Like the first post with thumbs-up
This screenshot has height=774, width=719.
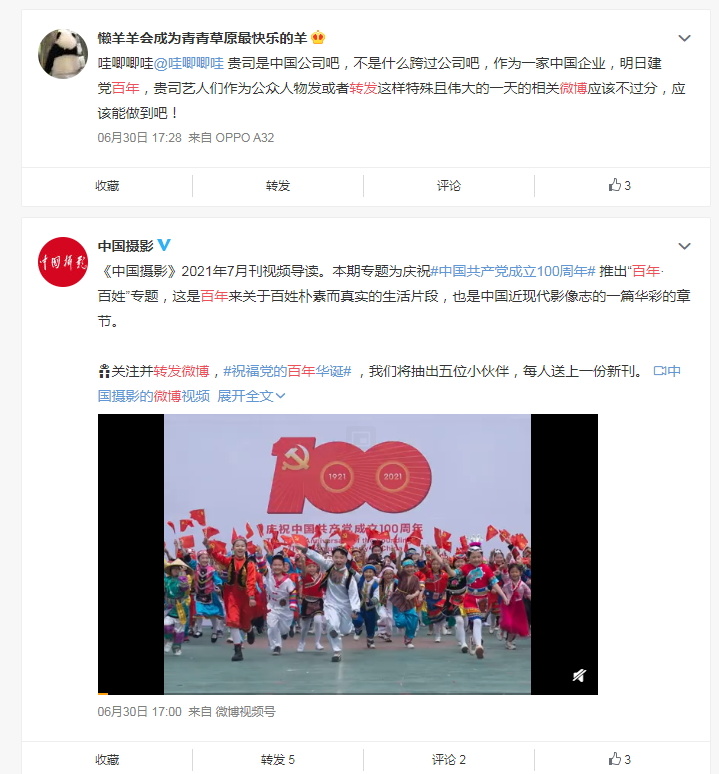tap(620, 186)
